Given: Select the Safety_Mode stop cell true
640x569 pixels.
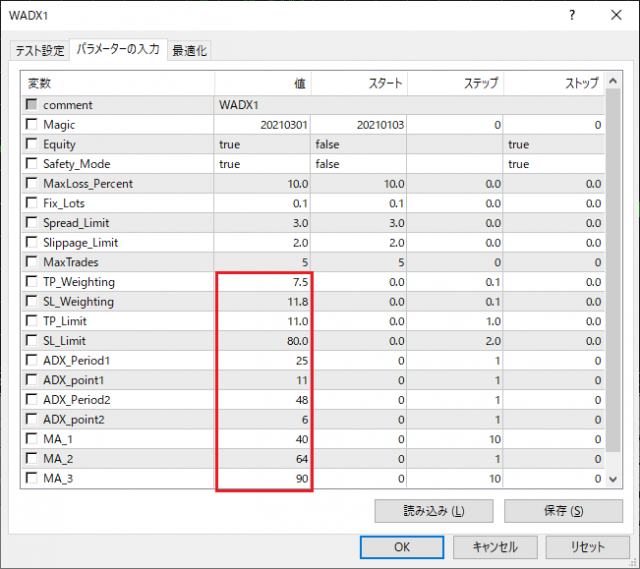Looking at the screenshot, I should 553,164.
